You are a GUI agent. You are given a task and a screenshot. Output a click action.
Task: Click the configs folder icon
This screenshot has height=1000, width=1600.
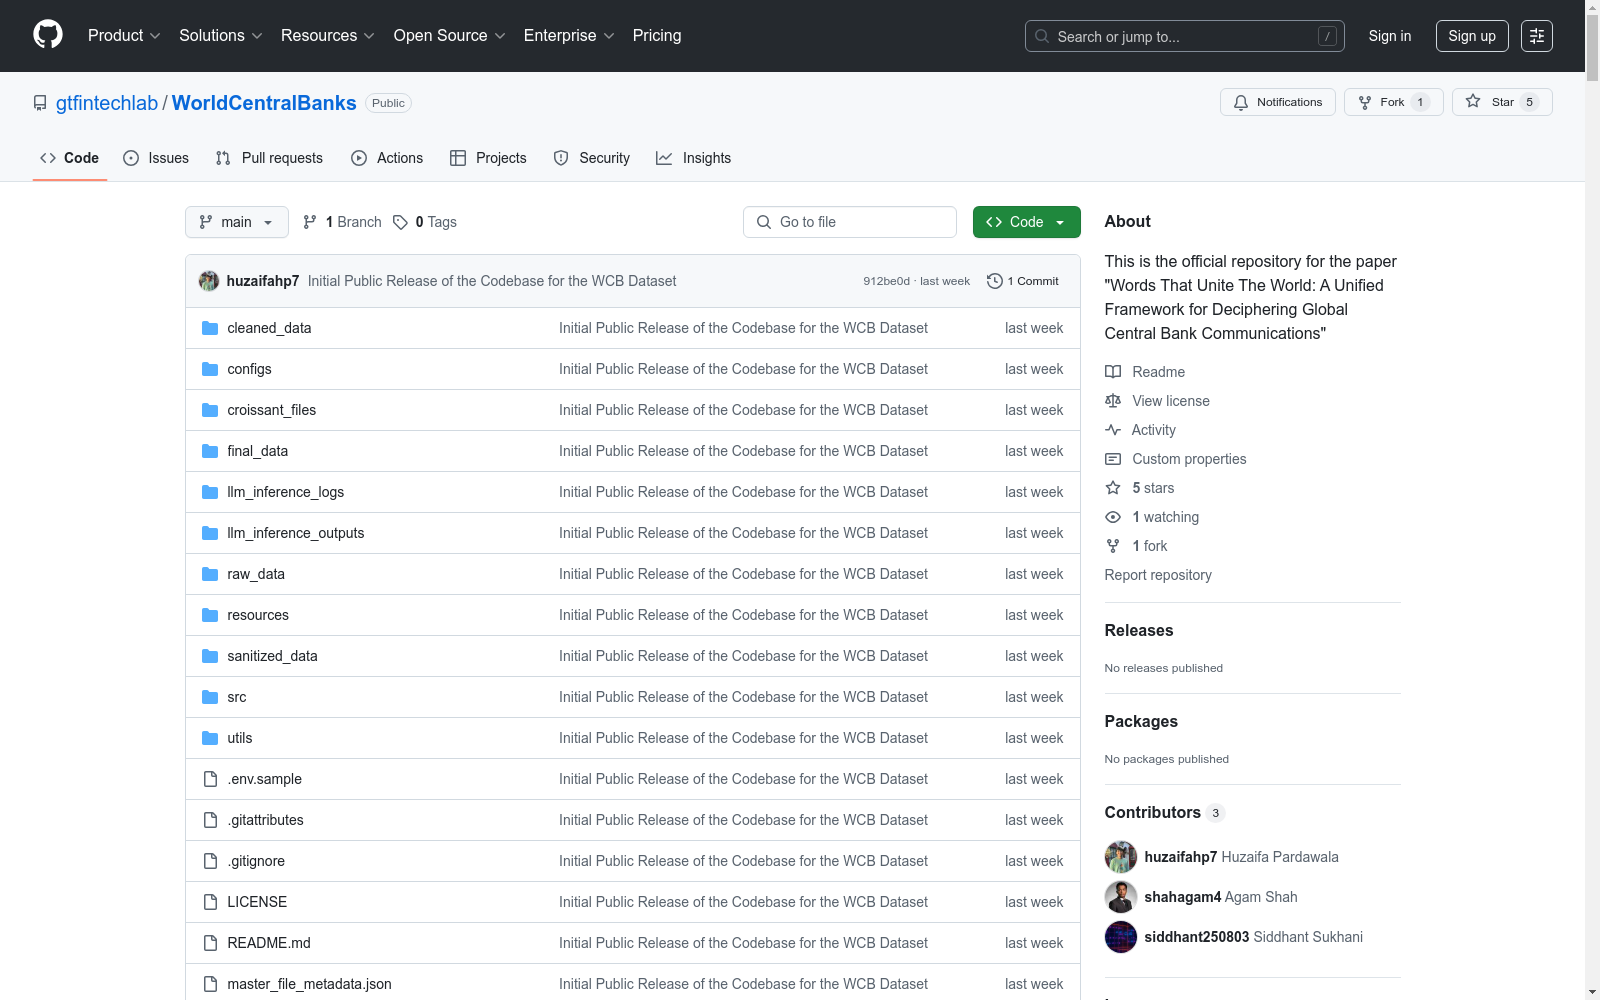tap(210, 369)
